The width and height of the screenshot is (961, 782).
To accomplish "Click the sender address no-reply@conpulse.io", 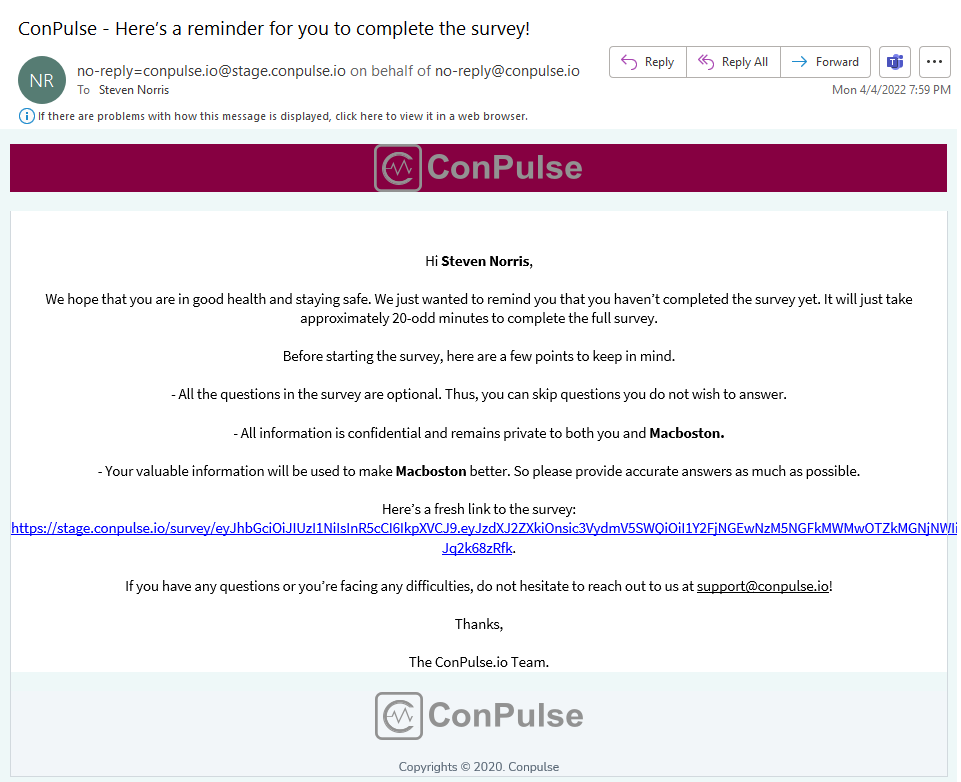I will pyautogui.click(x=507, y=71).
